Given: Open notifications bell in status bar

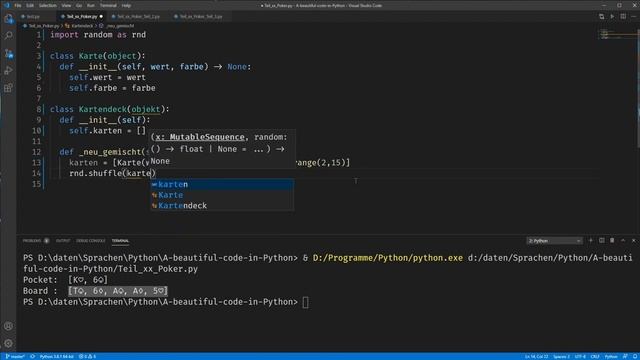Looking at the screenshot, I should pyautogui.click(x=635, y=356).
